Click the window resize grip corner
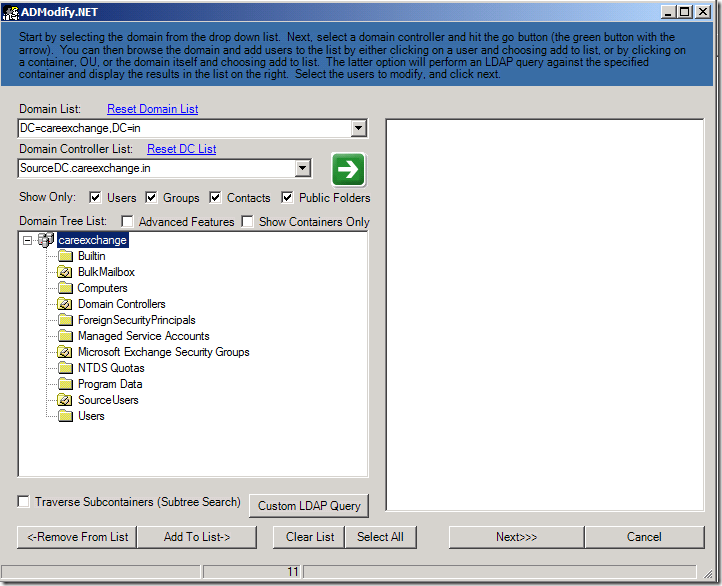722x586 pixels. [708, 573]
